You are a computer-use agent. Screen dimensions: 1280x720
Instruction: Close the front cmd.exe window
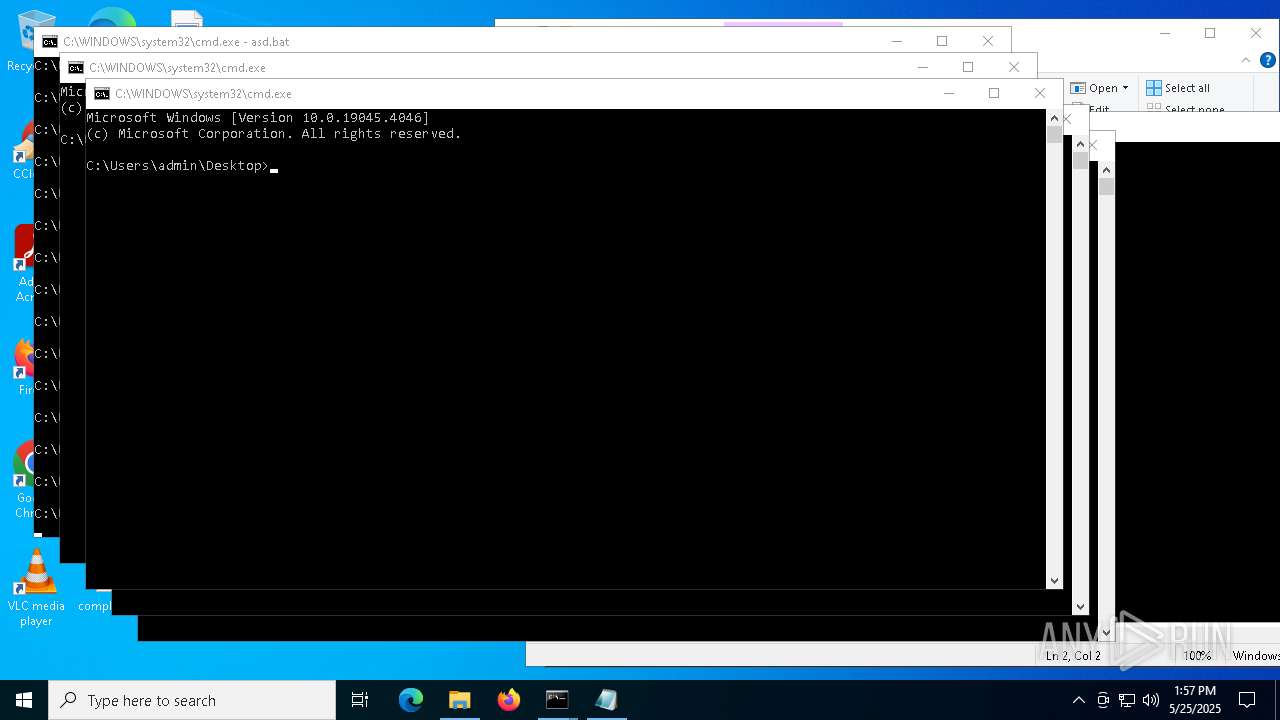1040,93
